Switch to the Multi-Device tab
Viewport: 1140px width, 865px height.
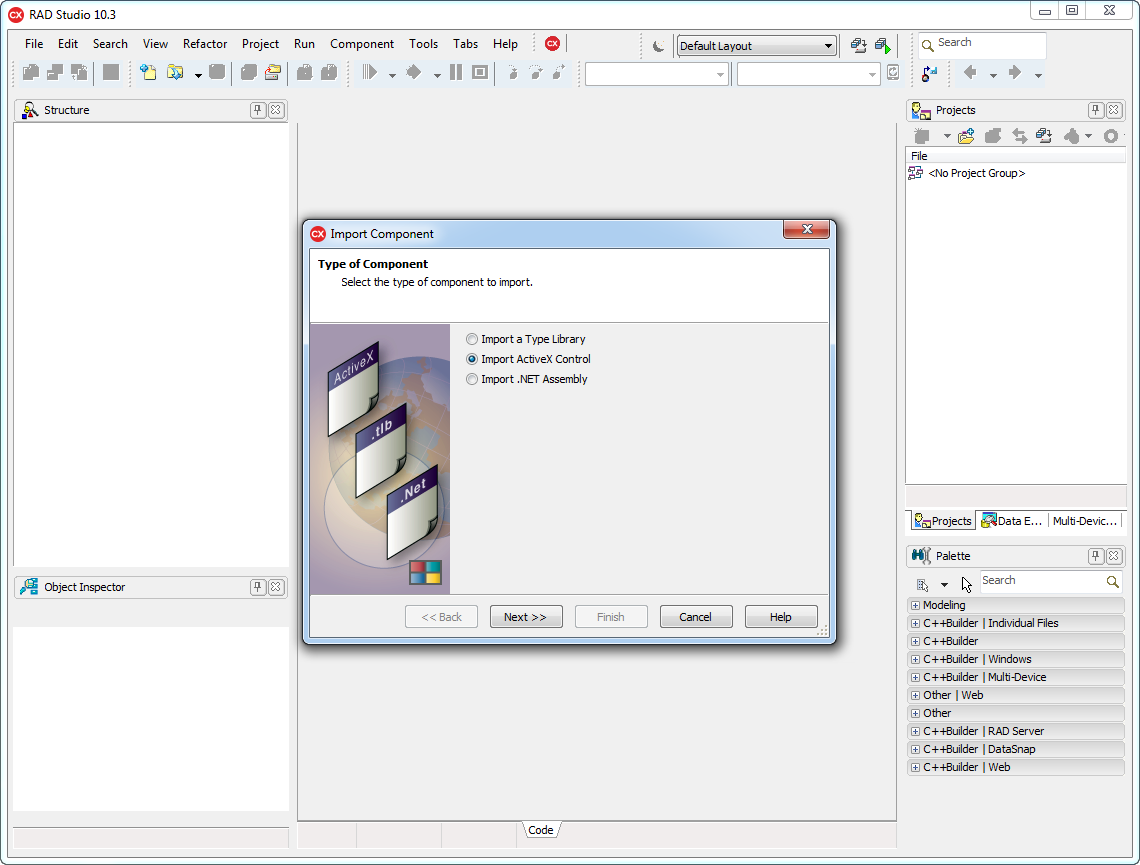[x=1084, y=520]
